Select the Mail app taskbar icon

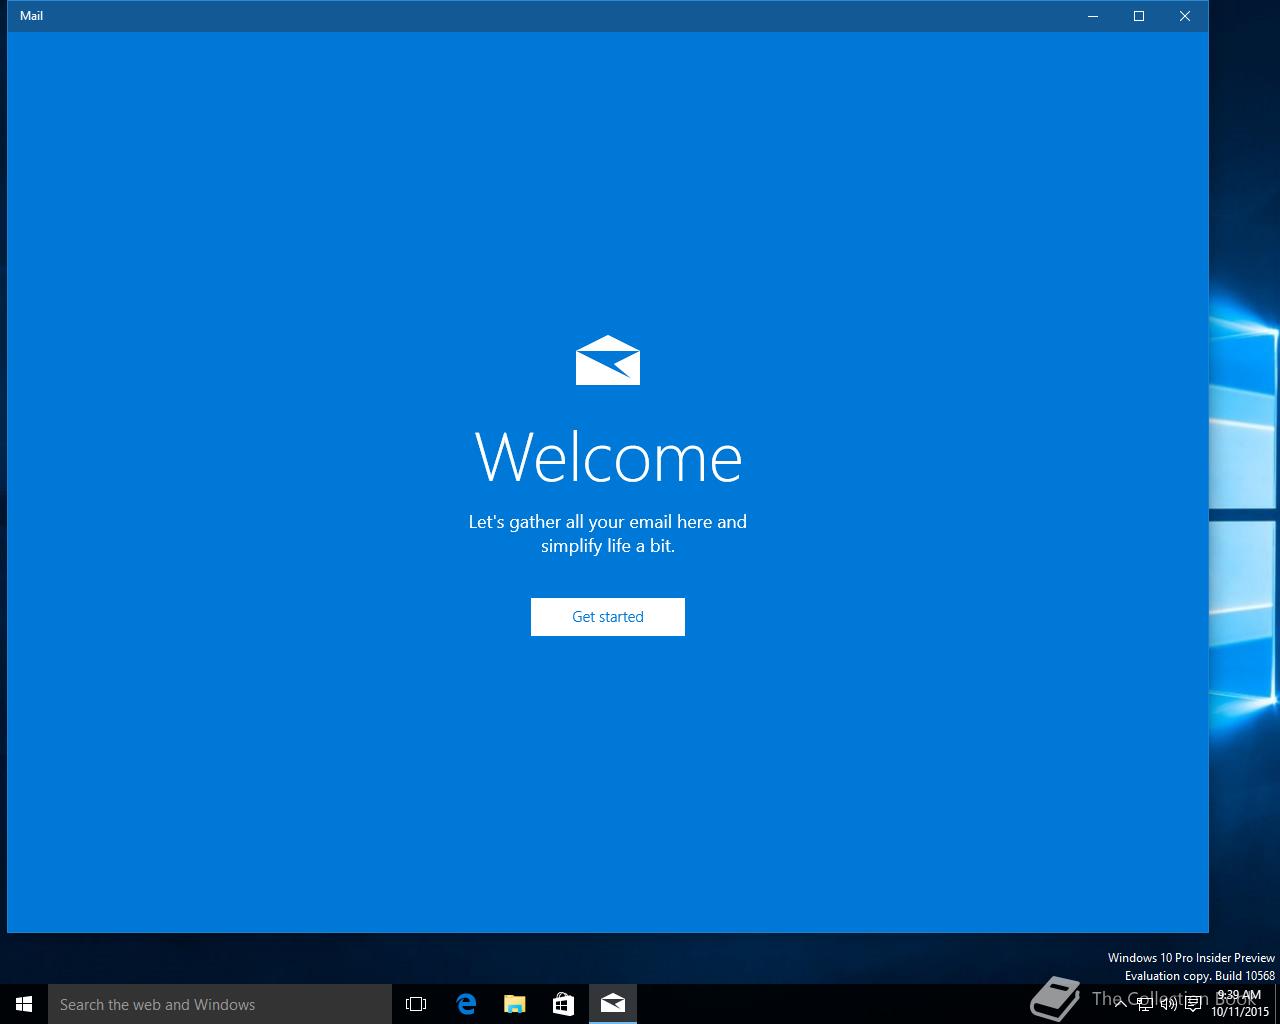point(613,1004)
